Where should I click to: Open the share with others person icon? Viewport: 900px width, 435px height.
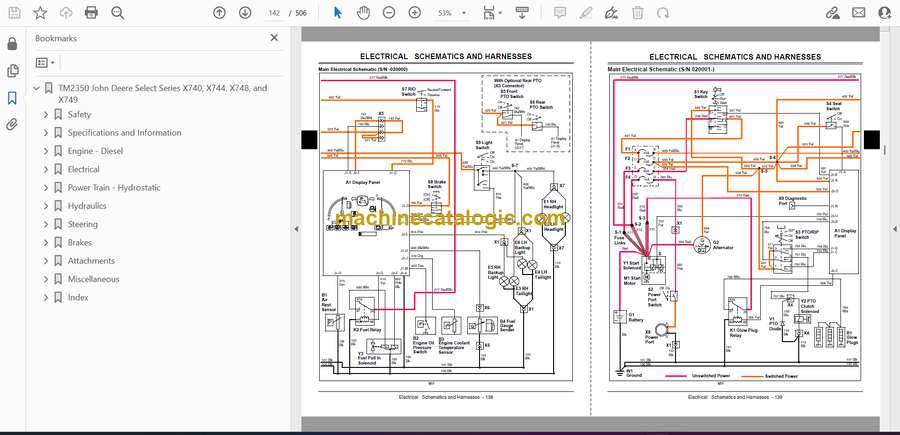[x=885, y=13]
